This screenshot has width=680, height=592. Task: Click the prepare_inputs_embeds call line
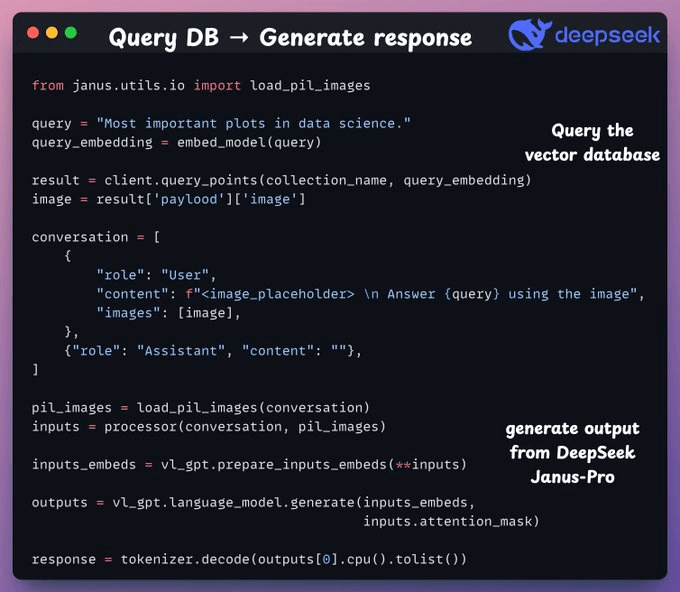pyautogui.click(x=249, y=465)
